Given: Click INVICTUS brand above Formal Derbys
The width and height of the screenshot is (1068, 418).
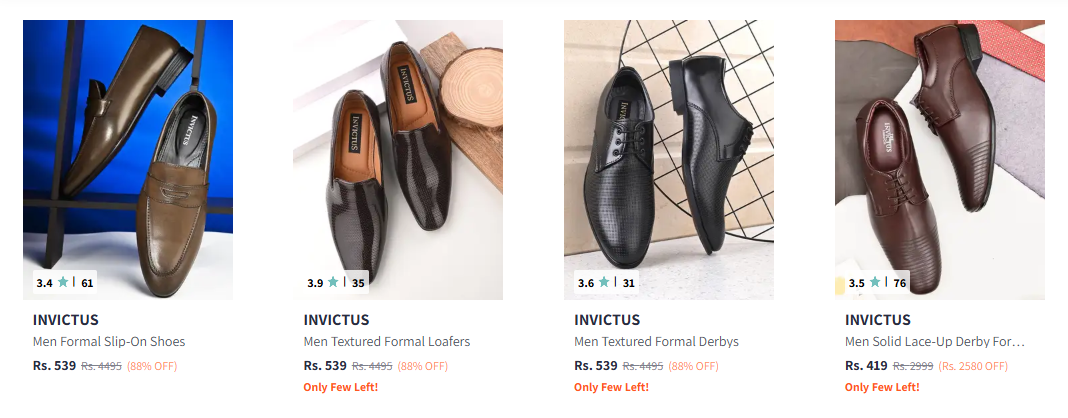Looking at the screenshot, I should [608, 320].
